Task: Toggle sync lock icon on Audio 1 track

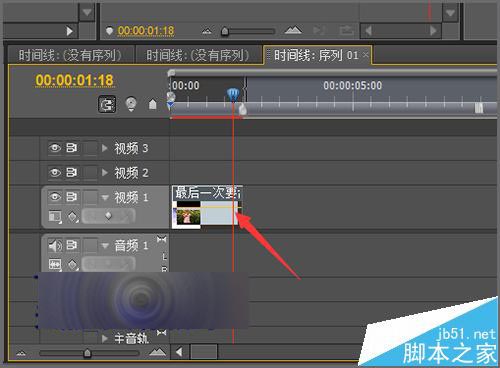Action: [x=72, y=245]
